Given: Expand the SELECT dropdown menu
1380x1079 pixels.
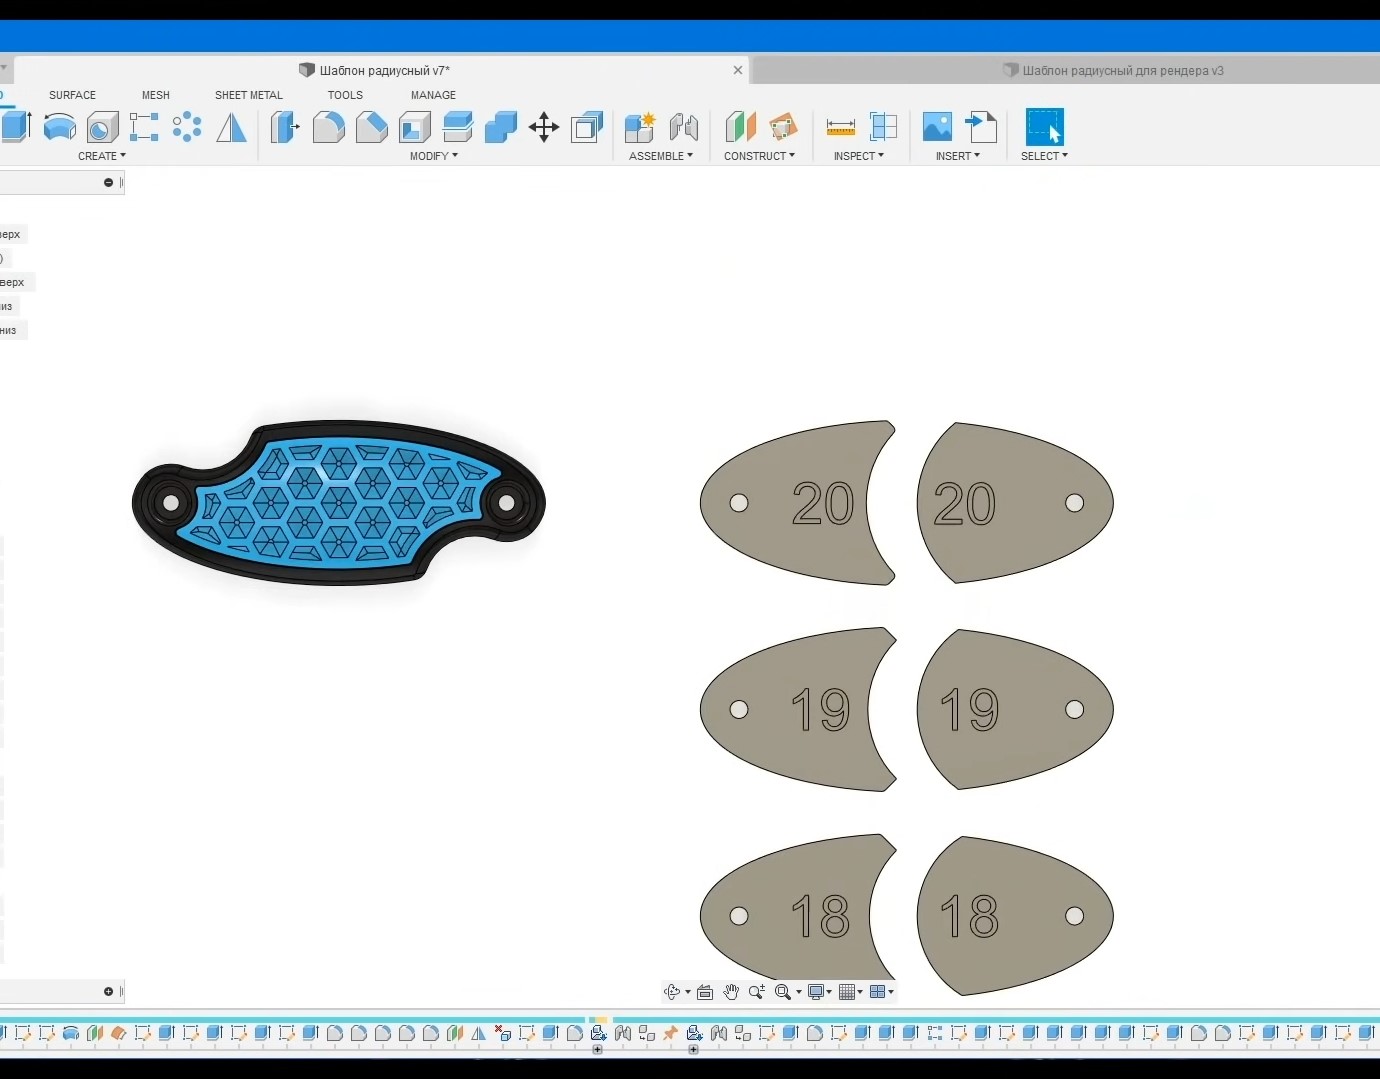Looking at the screenshot, I should tap(1044, 156).
